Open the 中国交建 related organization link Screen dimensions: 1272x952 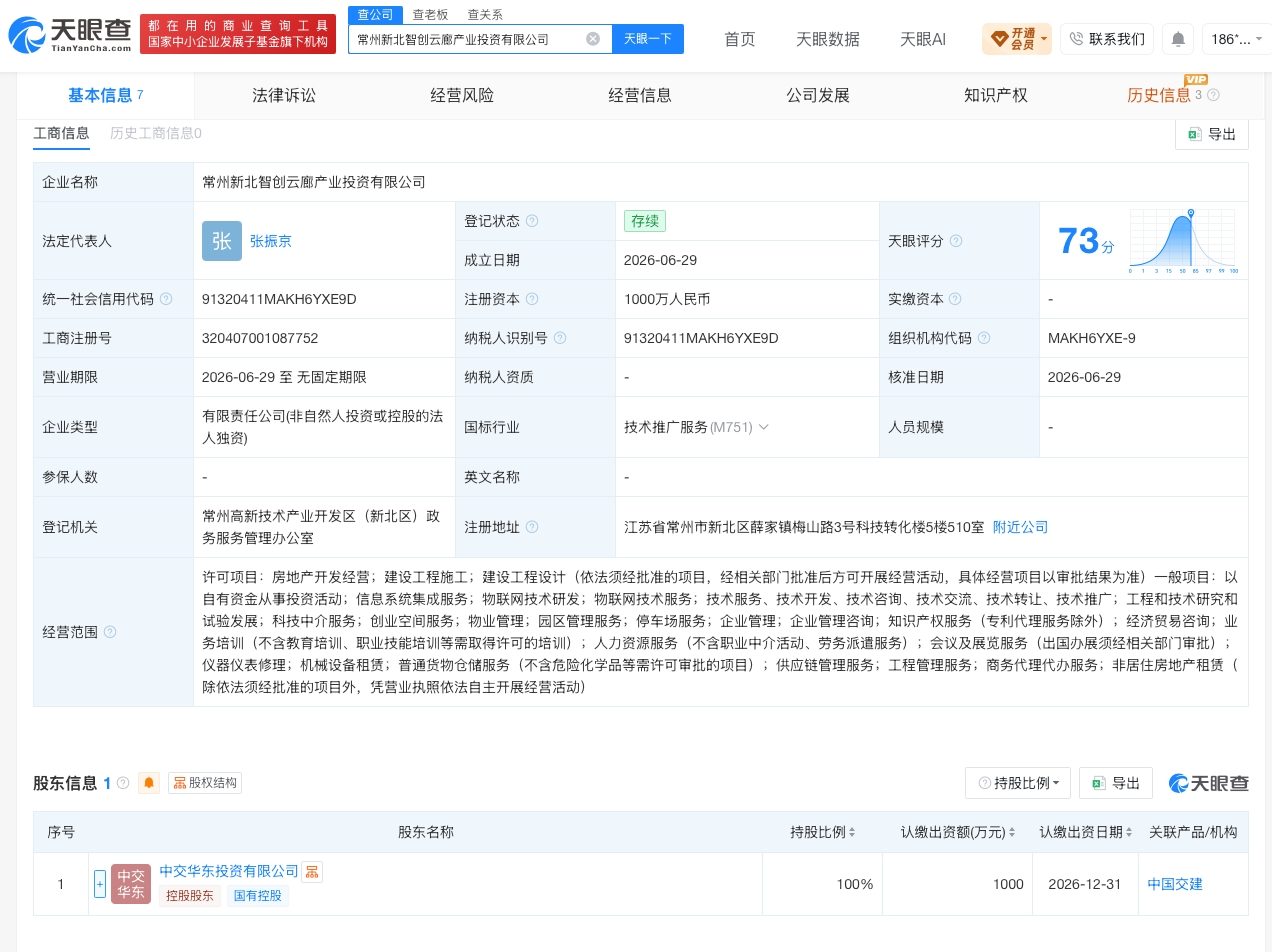(1175, 884)
